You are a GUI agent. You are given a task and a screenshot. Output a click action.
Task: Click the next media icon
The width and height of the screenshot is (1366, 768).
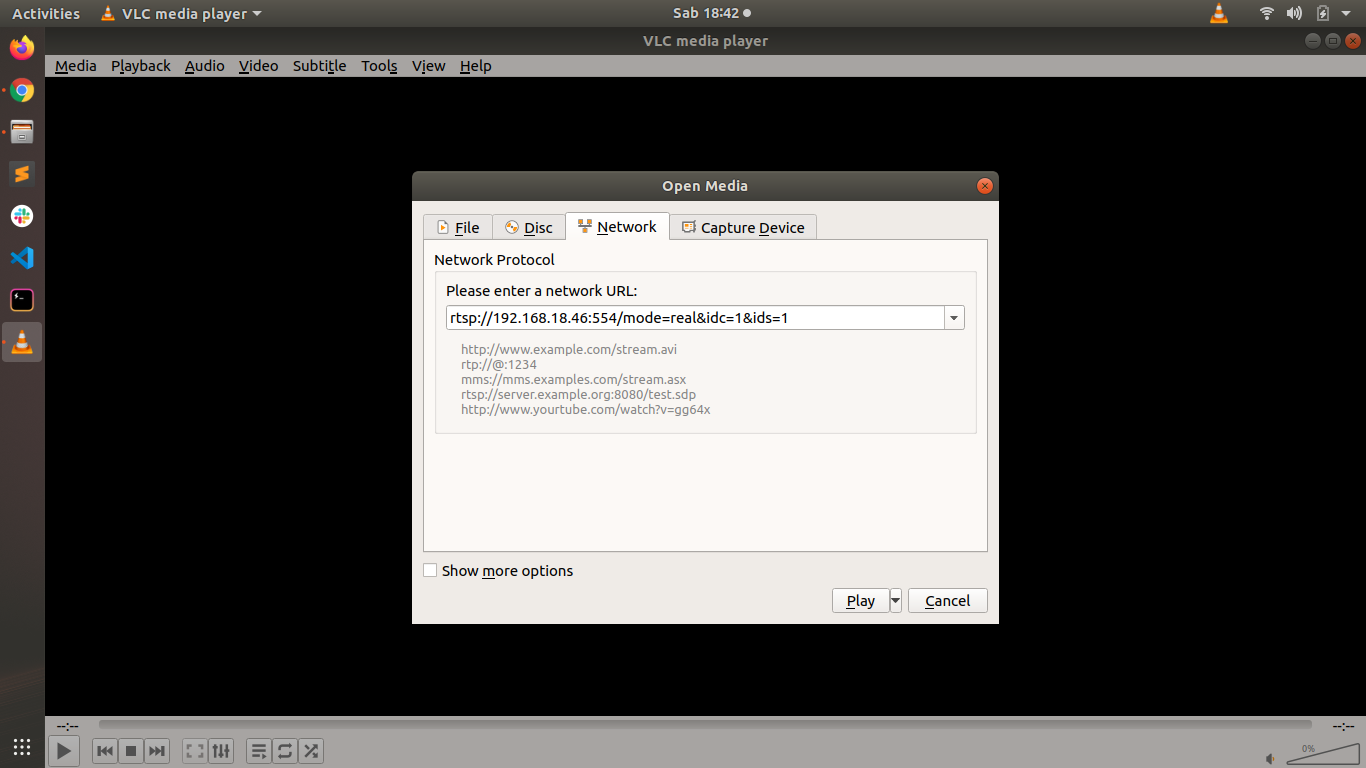[x=156, y=750]
